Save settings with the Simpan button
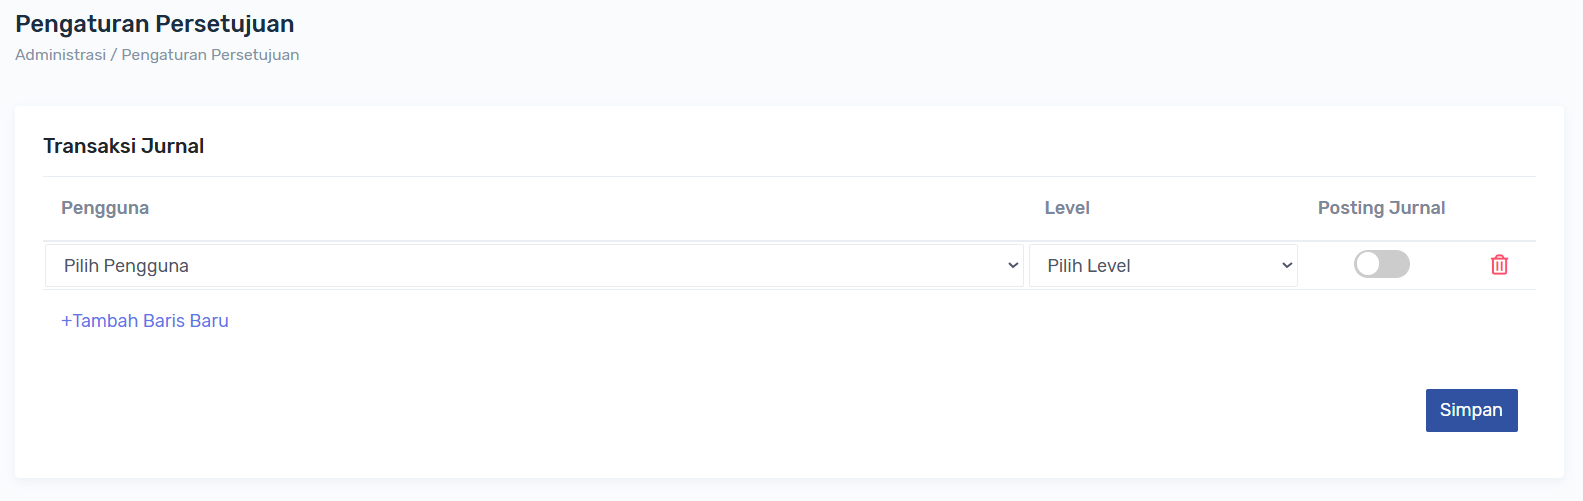Viewport: 1583px width, 501px height. tap(1471, 410)
